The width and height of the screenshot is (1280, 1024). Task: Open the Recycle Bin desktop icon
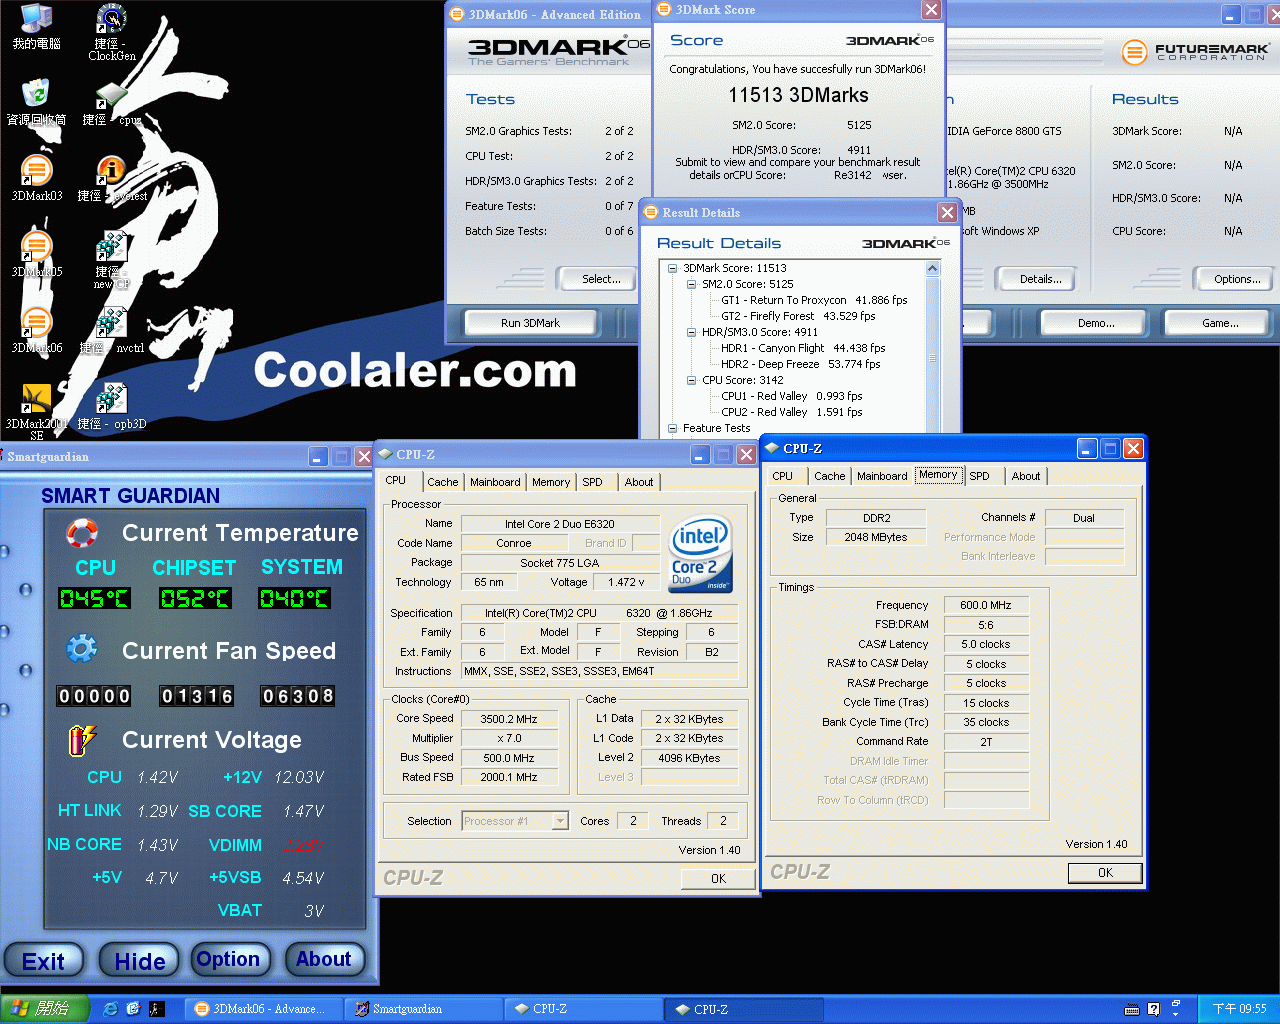coord(36,102)
